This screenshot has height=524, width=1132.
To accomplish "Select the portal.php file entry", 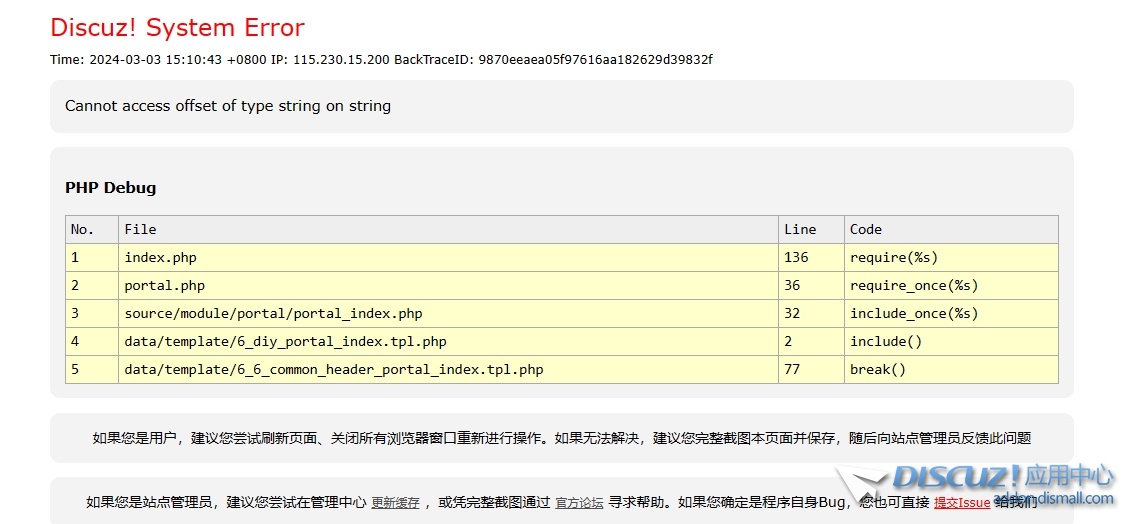I will click(x=164, y=285).
